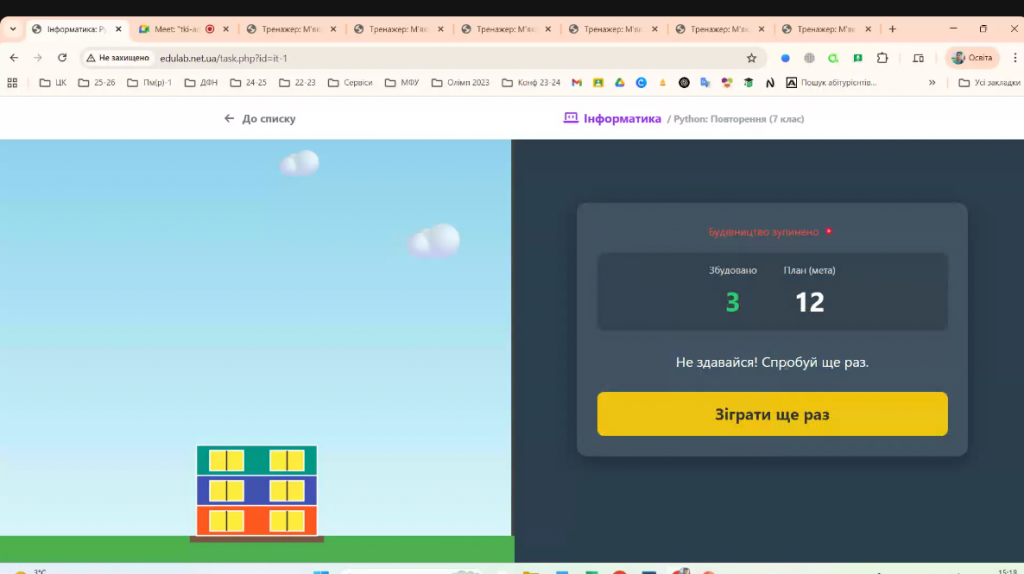This screenshot has width=1024, height=574.
Task: Open the Gmail bookmark icon
Action: click(x=576, y=83)
